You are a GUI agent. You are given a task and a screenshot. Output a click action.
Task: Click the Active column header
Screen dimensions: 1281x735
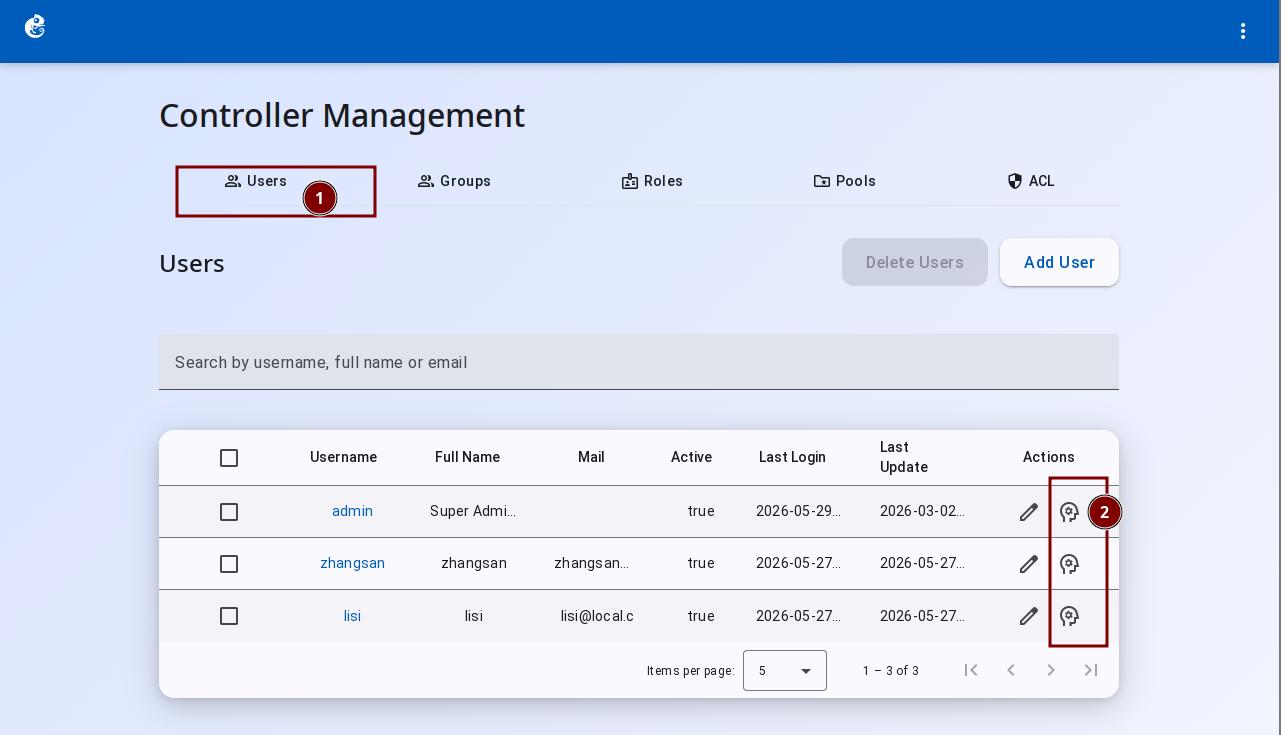[x=691, y=457]
